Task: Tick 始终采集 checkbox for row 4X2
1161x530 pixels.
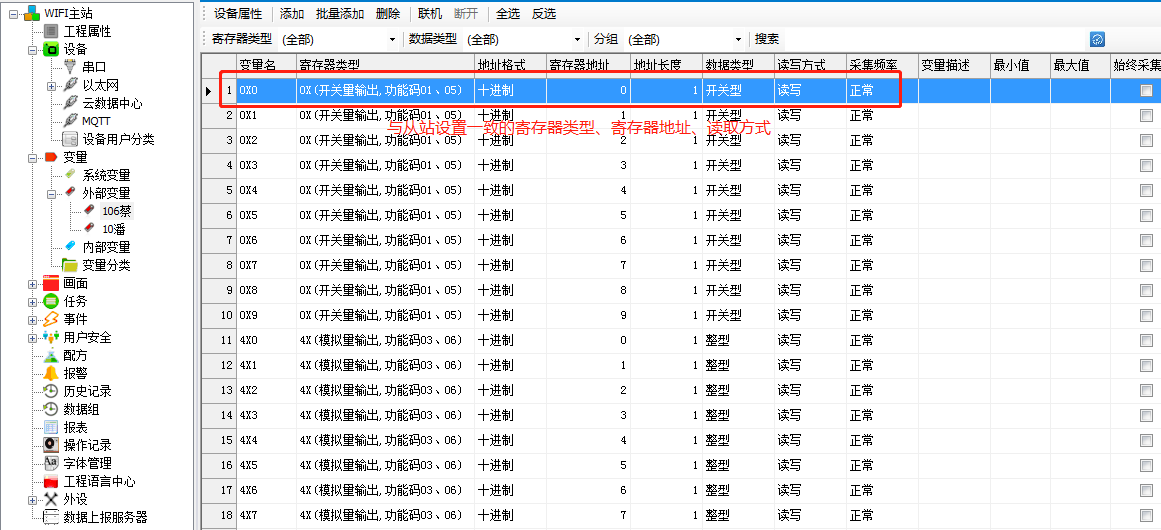Action: point(1146,390)
